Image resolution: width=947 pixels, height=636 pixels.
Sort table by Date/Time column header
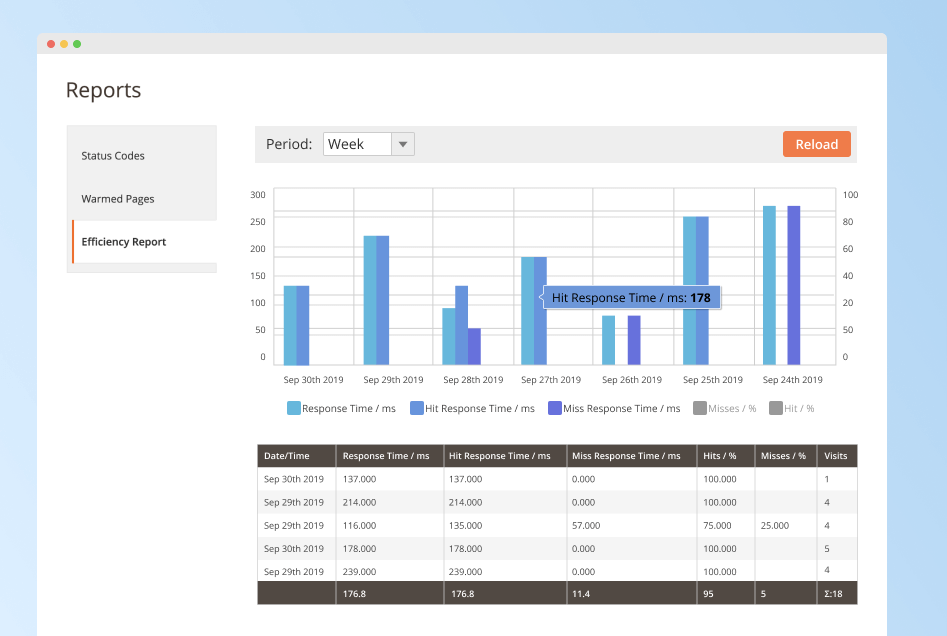click(287, 456)
